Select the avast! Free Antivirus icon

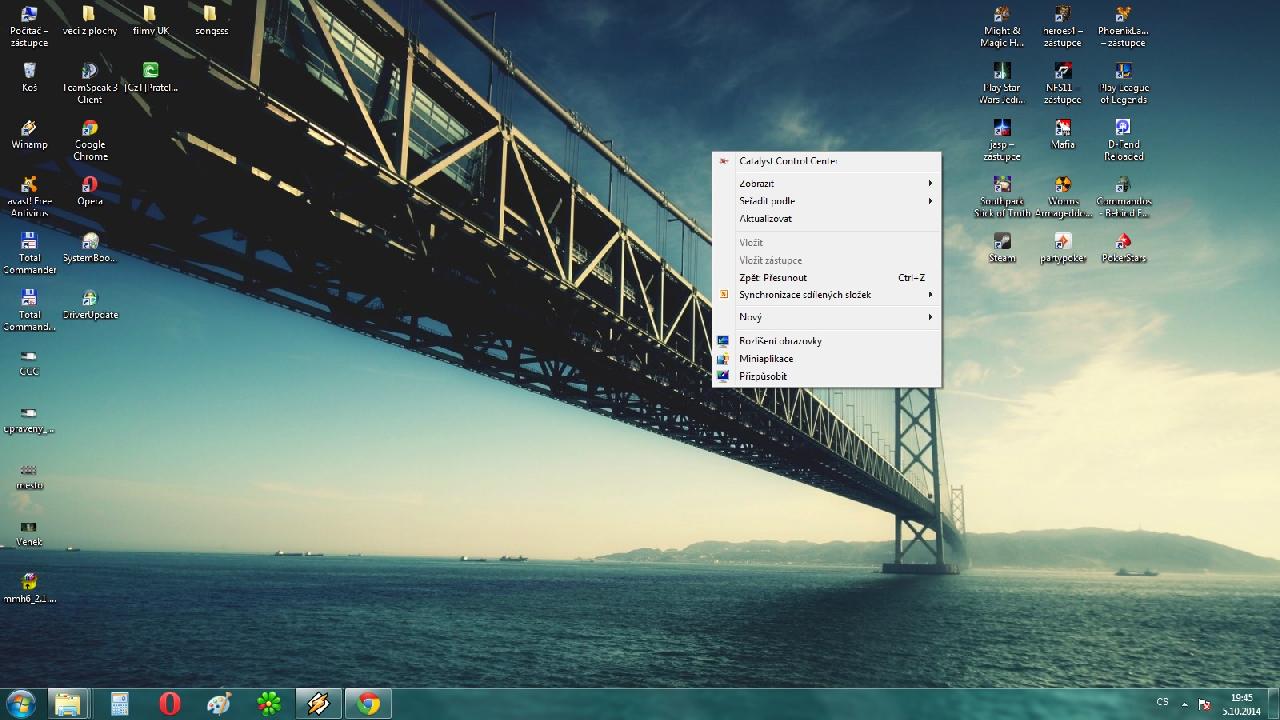(29, 186)
